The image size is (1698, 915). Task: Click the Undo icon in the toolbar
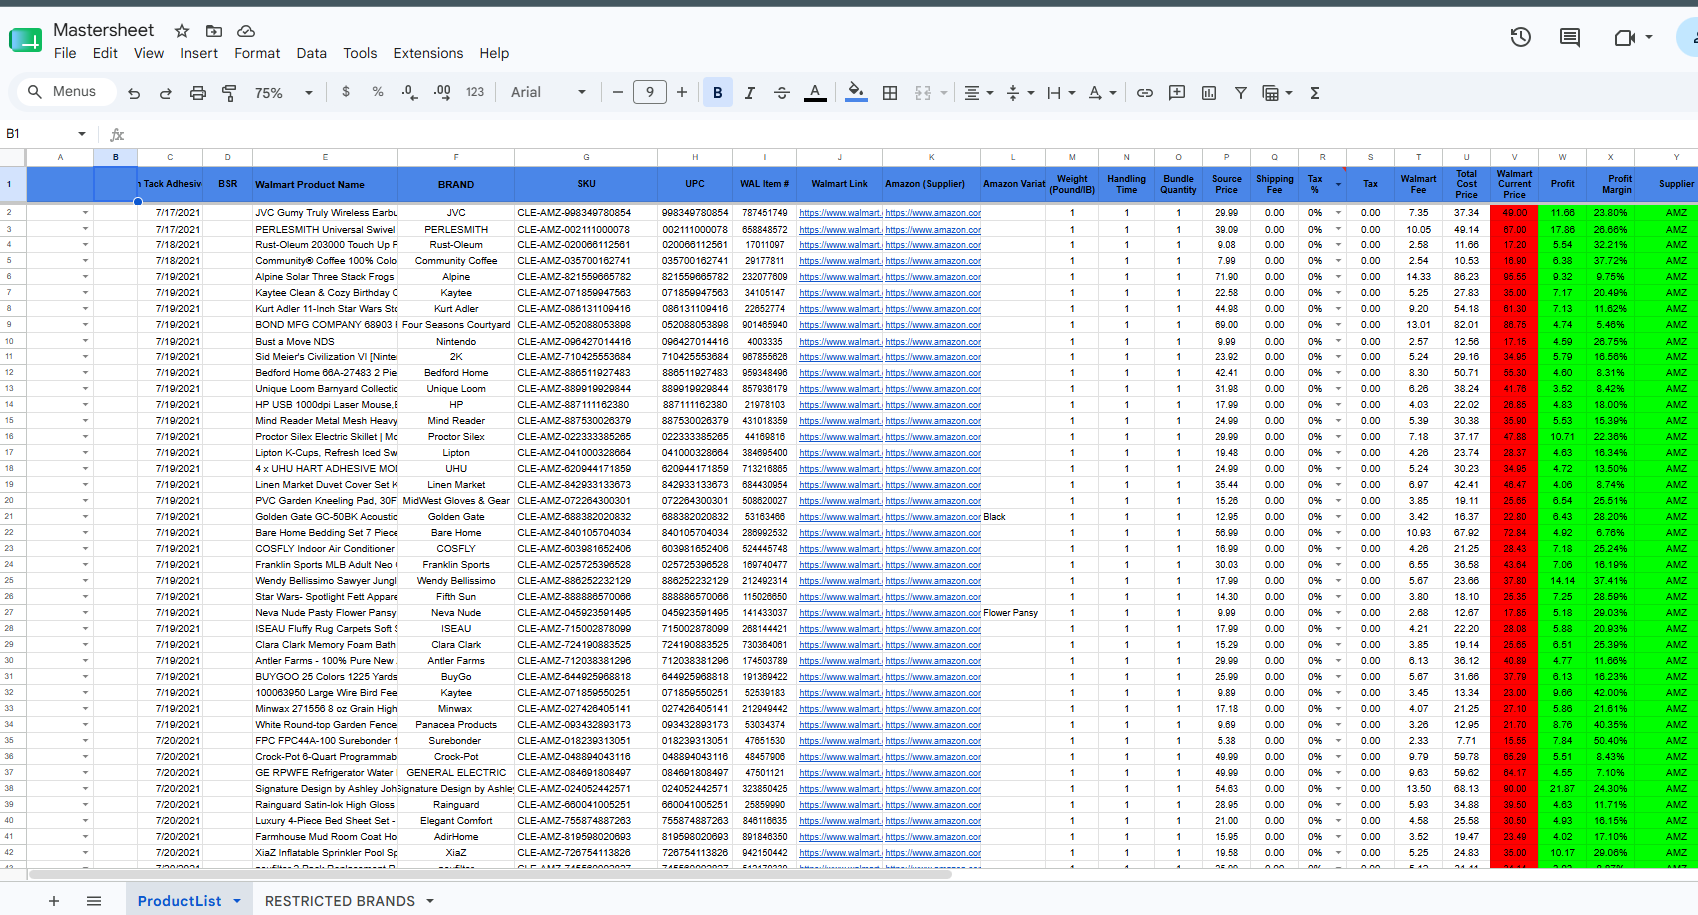pyautogui.click(x=134, y=93)
